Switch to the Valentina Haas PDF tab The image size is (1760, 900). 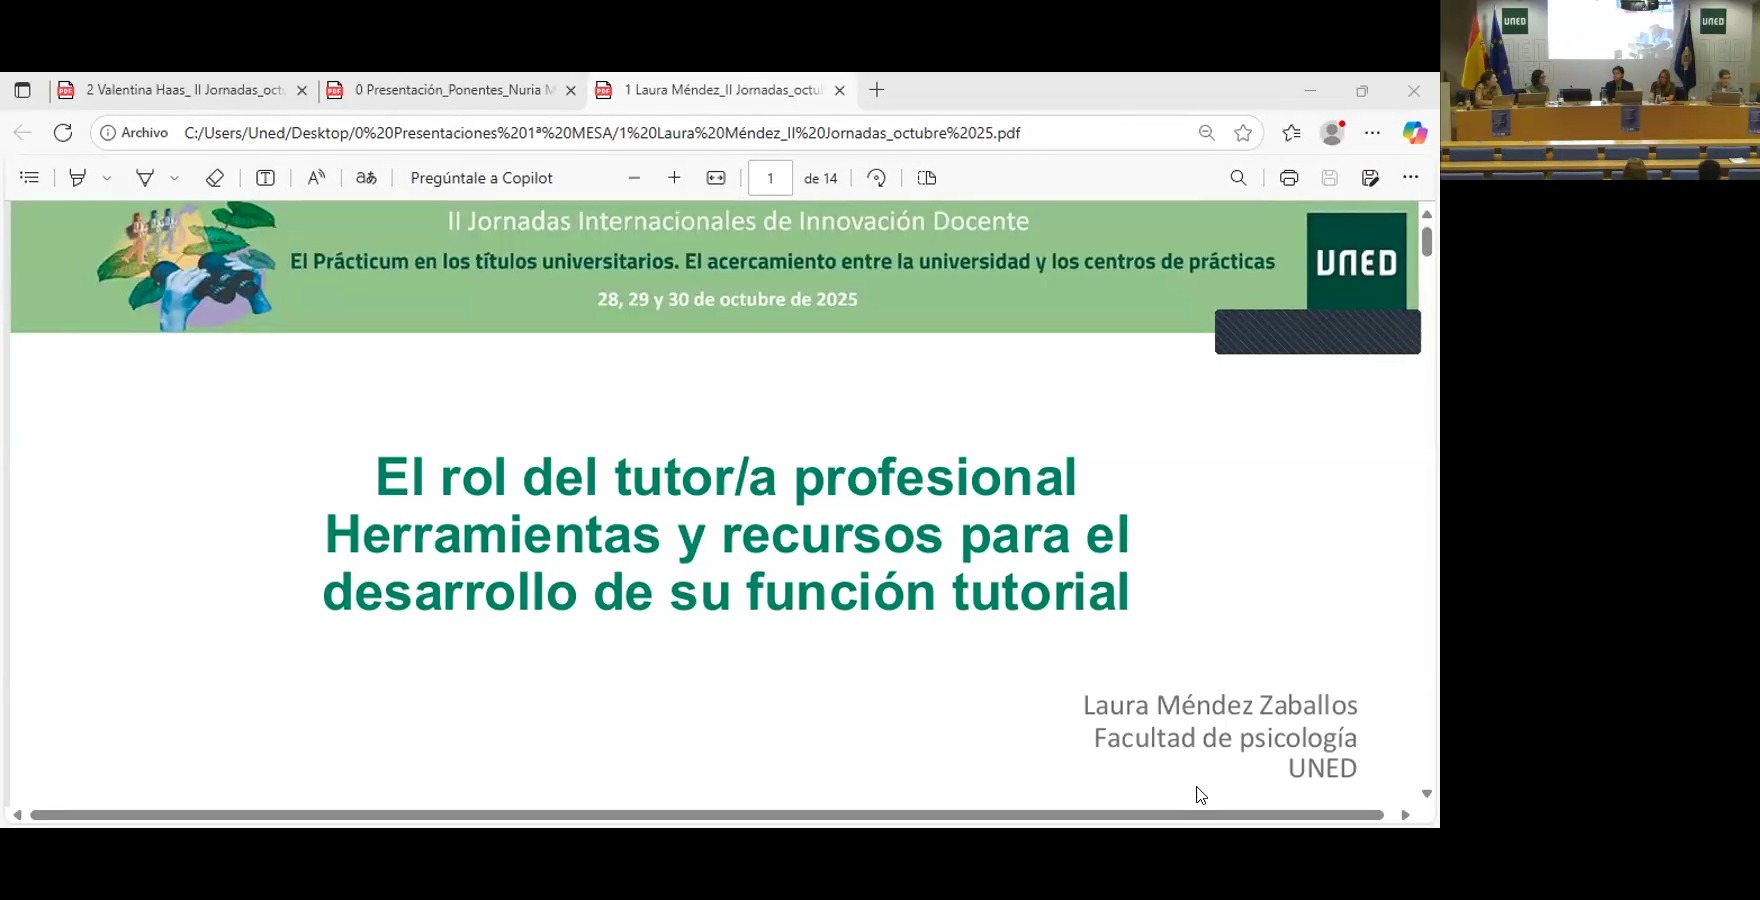[x=180, y=89]
